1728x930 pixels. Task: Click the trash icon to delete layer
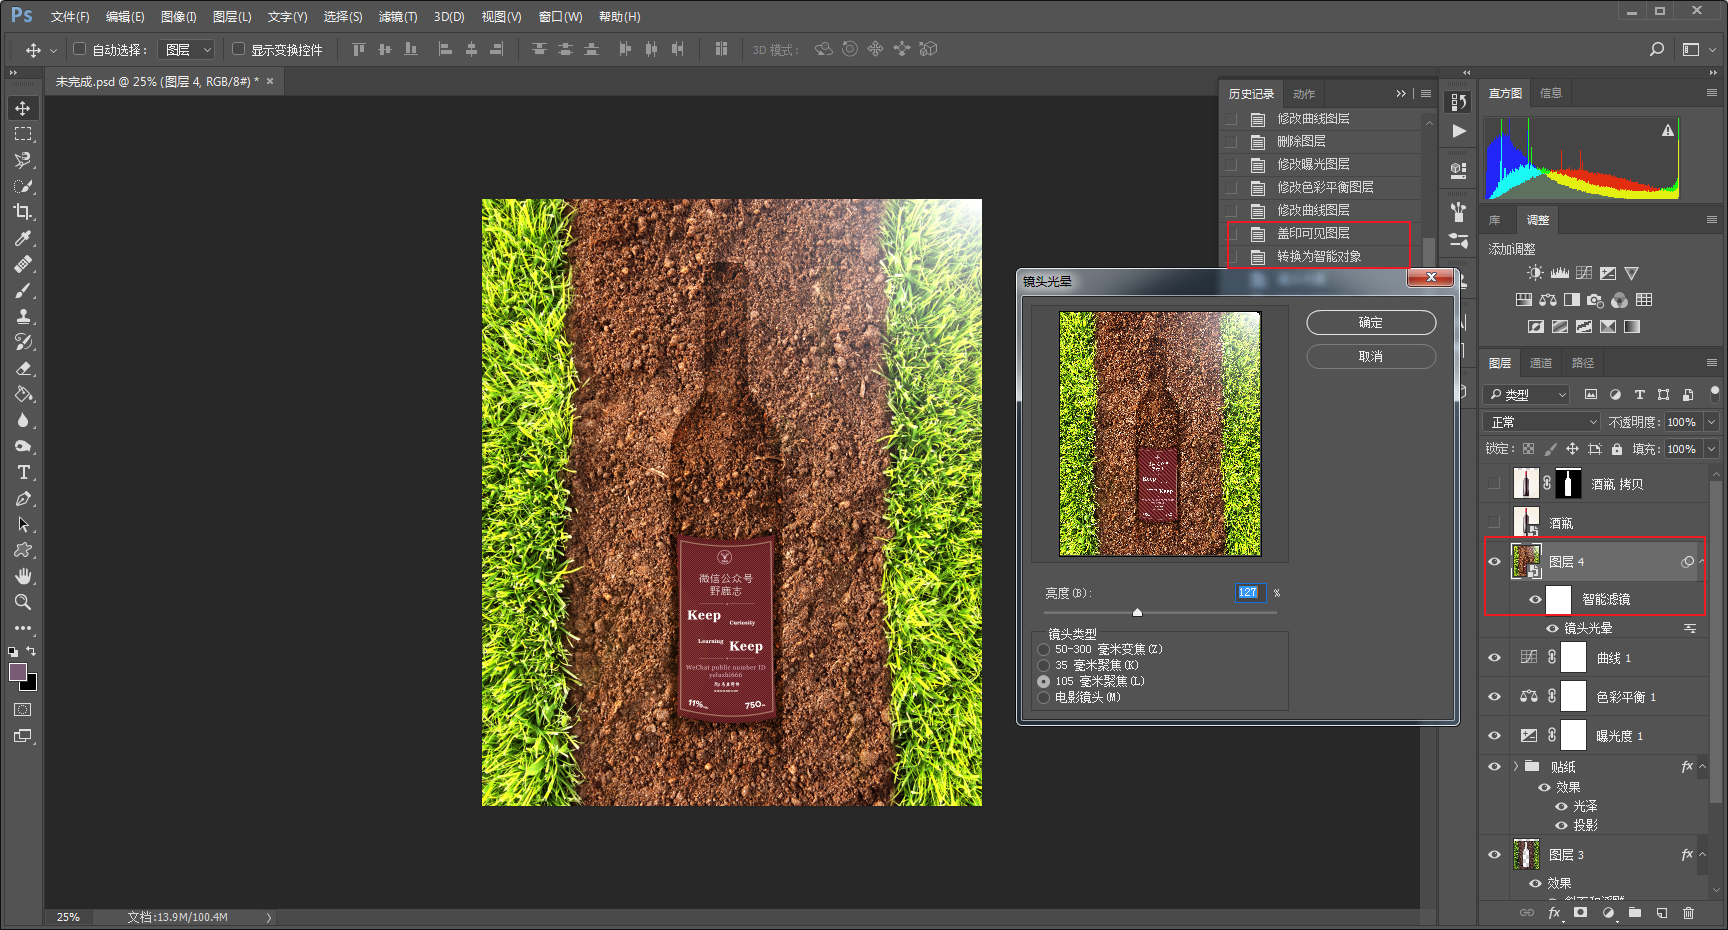[1689, 913]
